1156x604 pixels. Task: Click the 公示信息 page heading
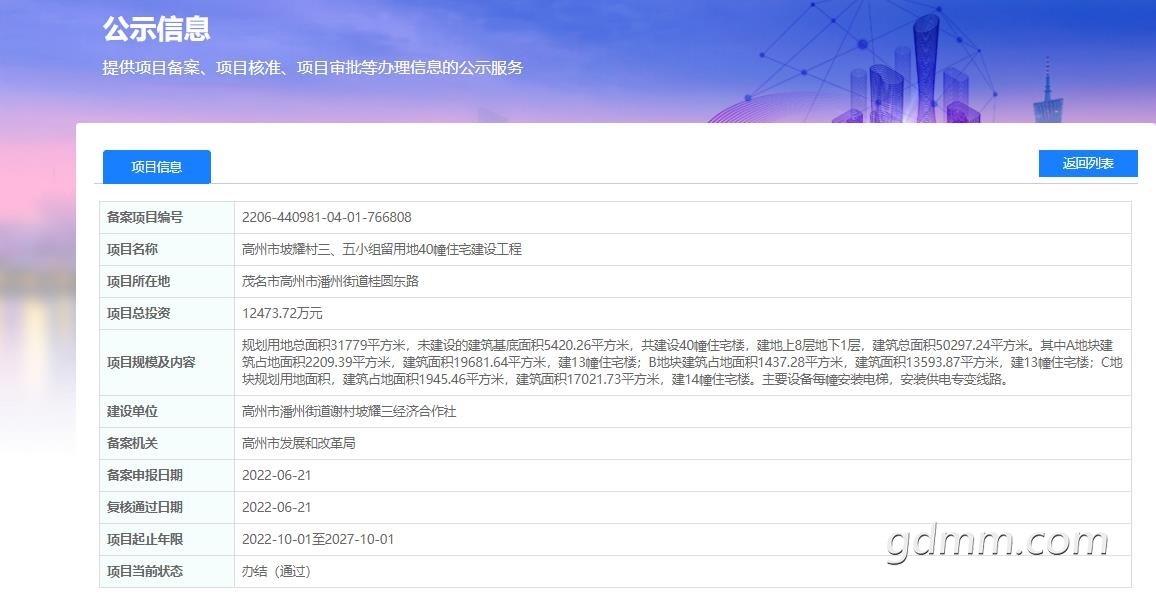coord(156,29)
